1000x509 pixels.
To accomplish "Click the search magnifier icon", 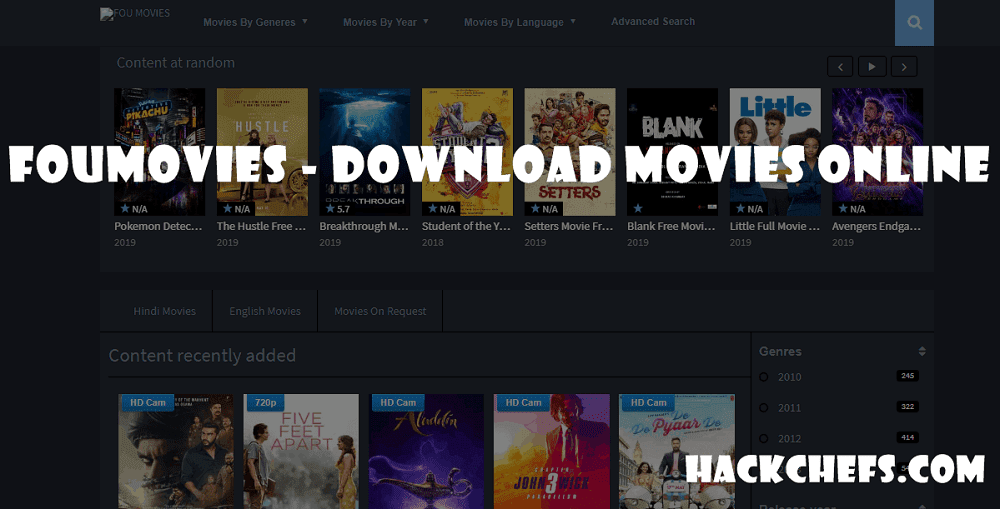I will (914, 23).
